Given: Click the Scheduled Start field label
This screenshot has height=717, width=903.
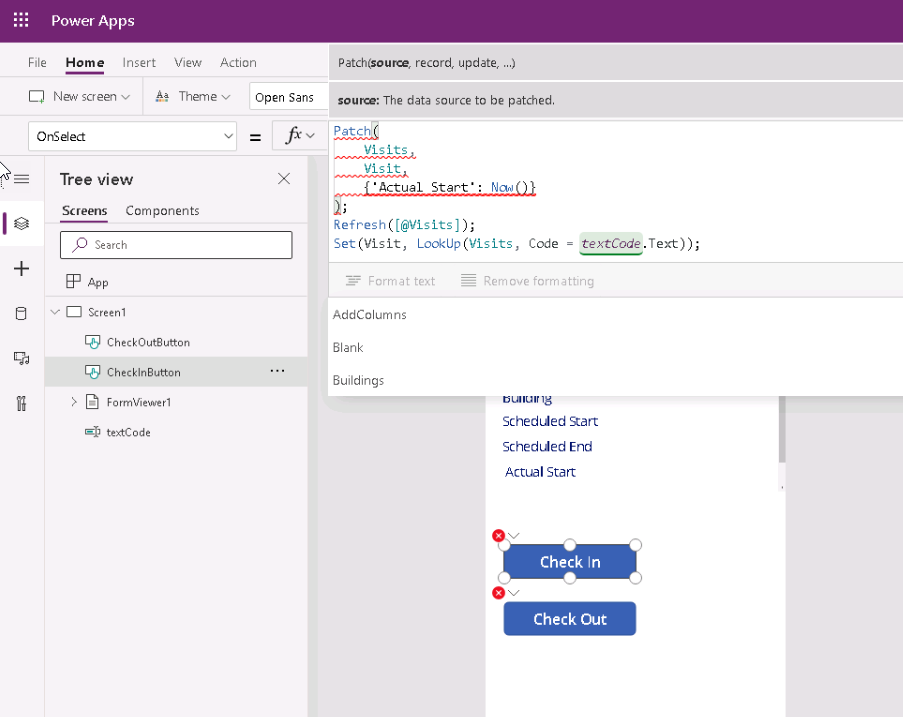Looking at the screenshot, I should (x=550, y=421).
